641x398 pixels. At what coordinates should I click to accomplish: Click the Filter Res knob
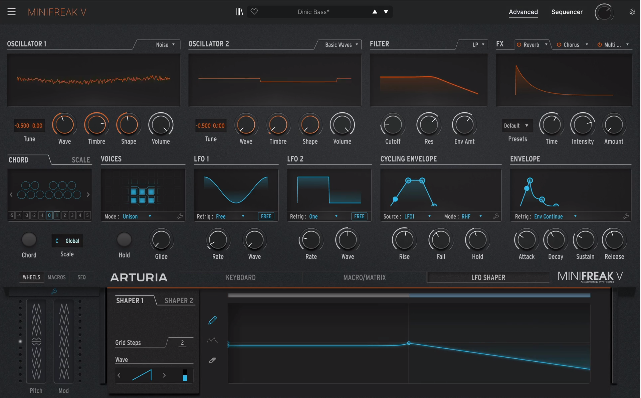point(428,124)
